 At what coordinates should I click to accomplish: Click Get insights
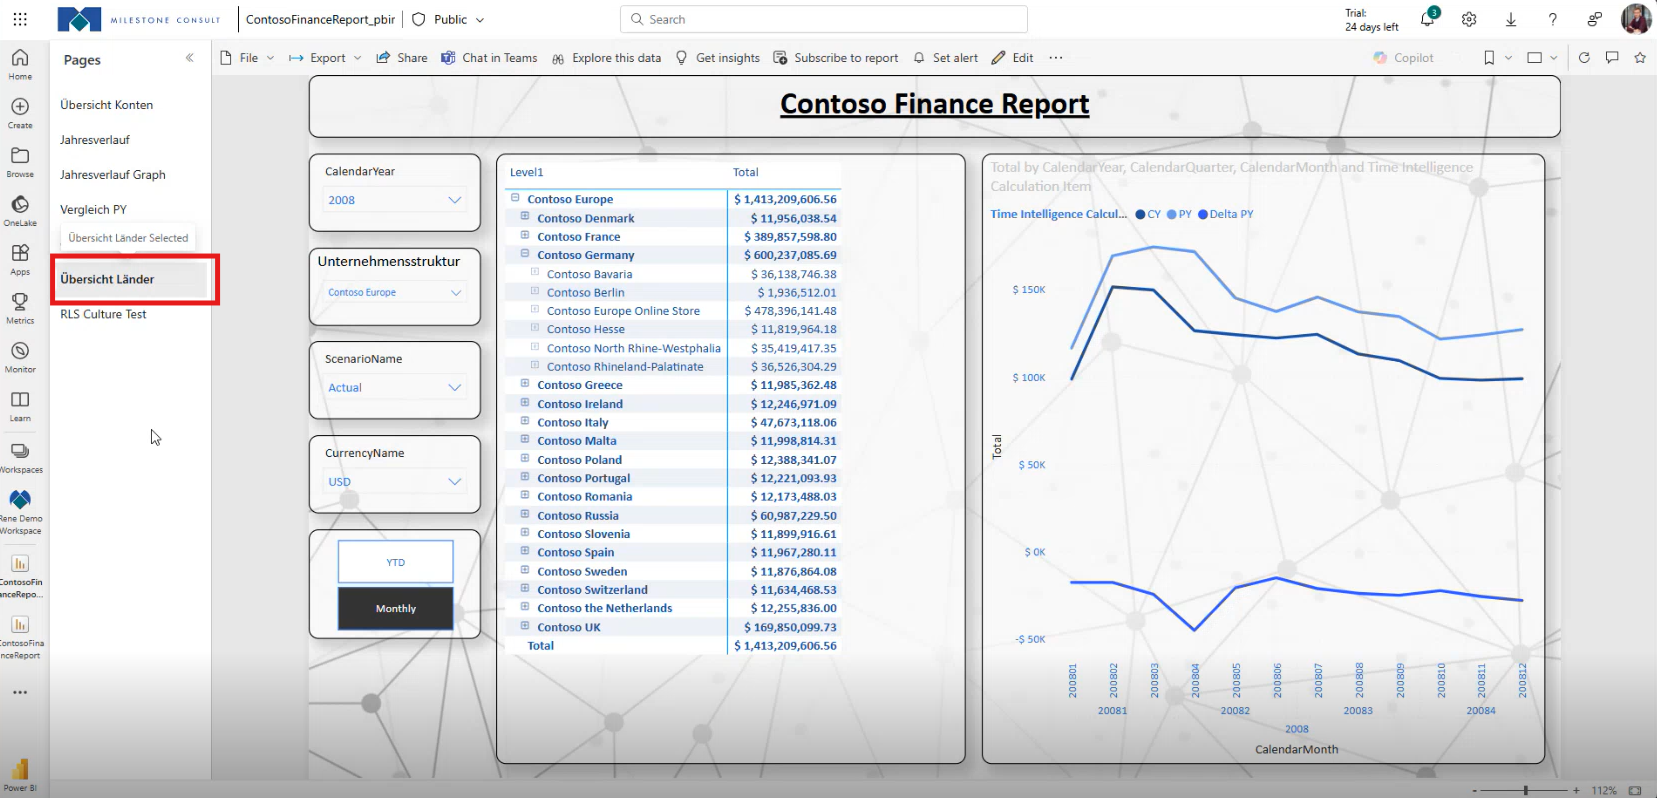click(x=717, y=58)
